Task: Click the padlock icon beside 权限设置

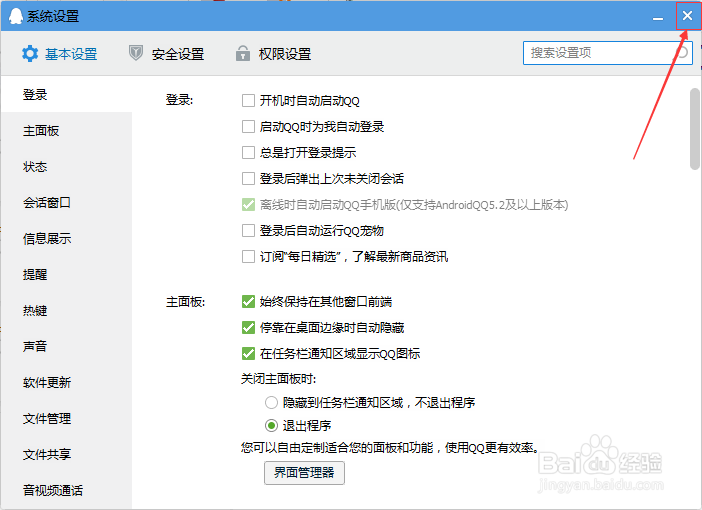Action: coord(243,53)
